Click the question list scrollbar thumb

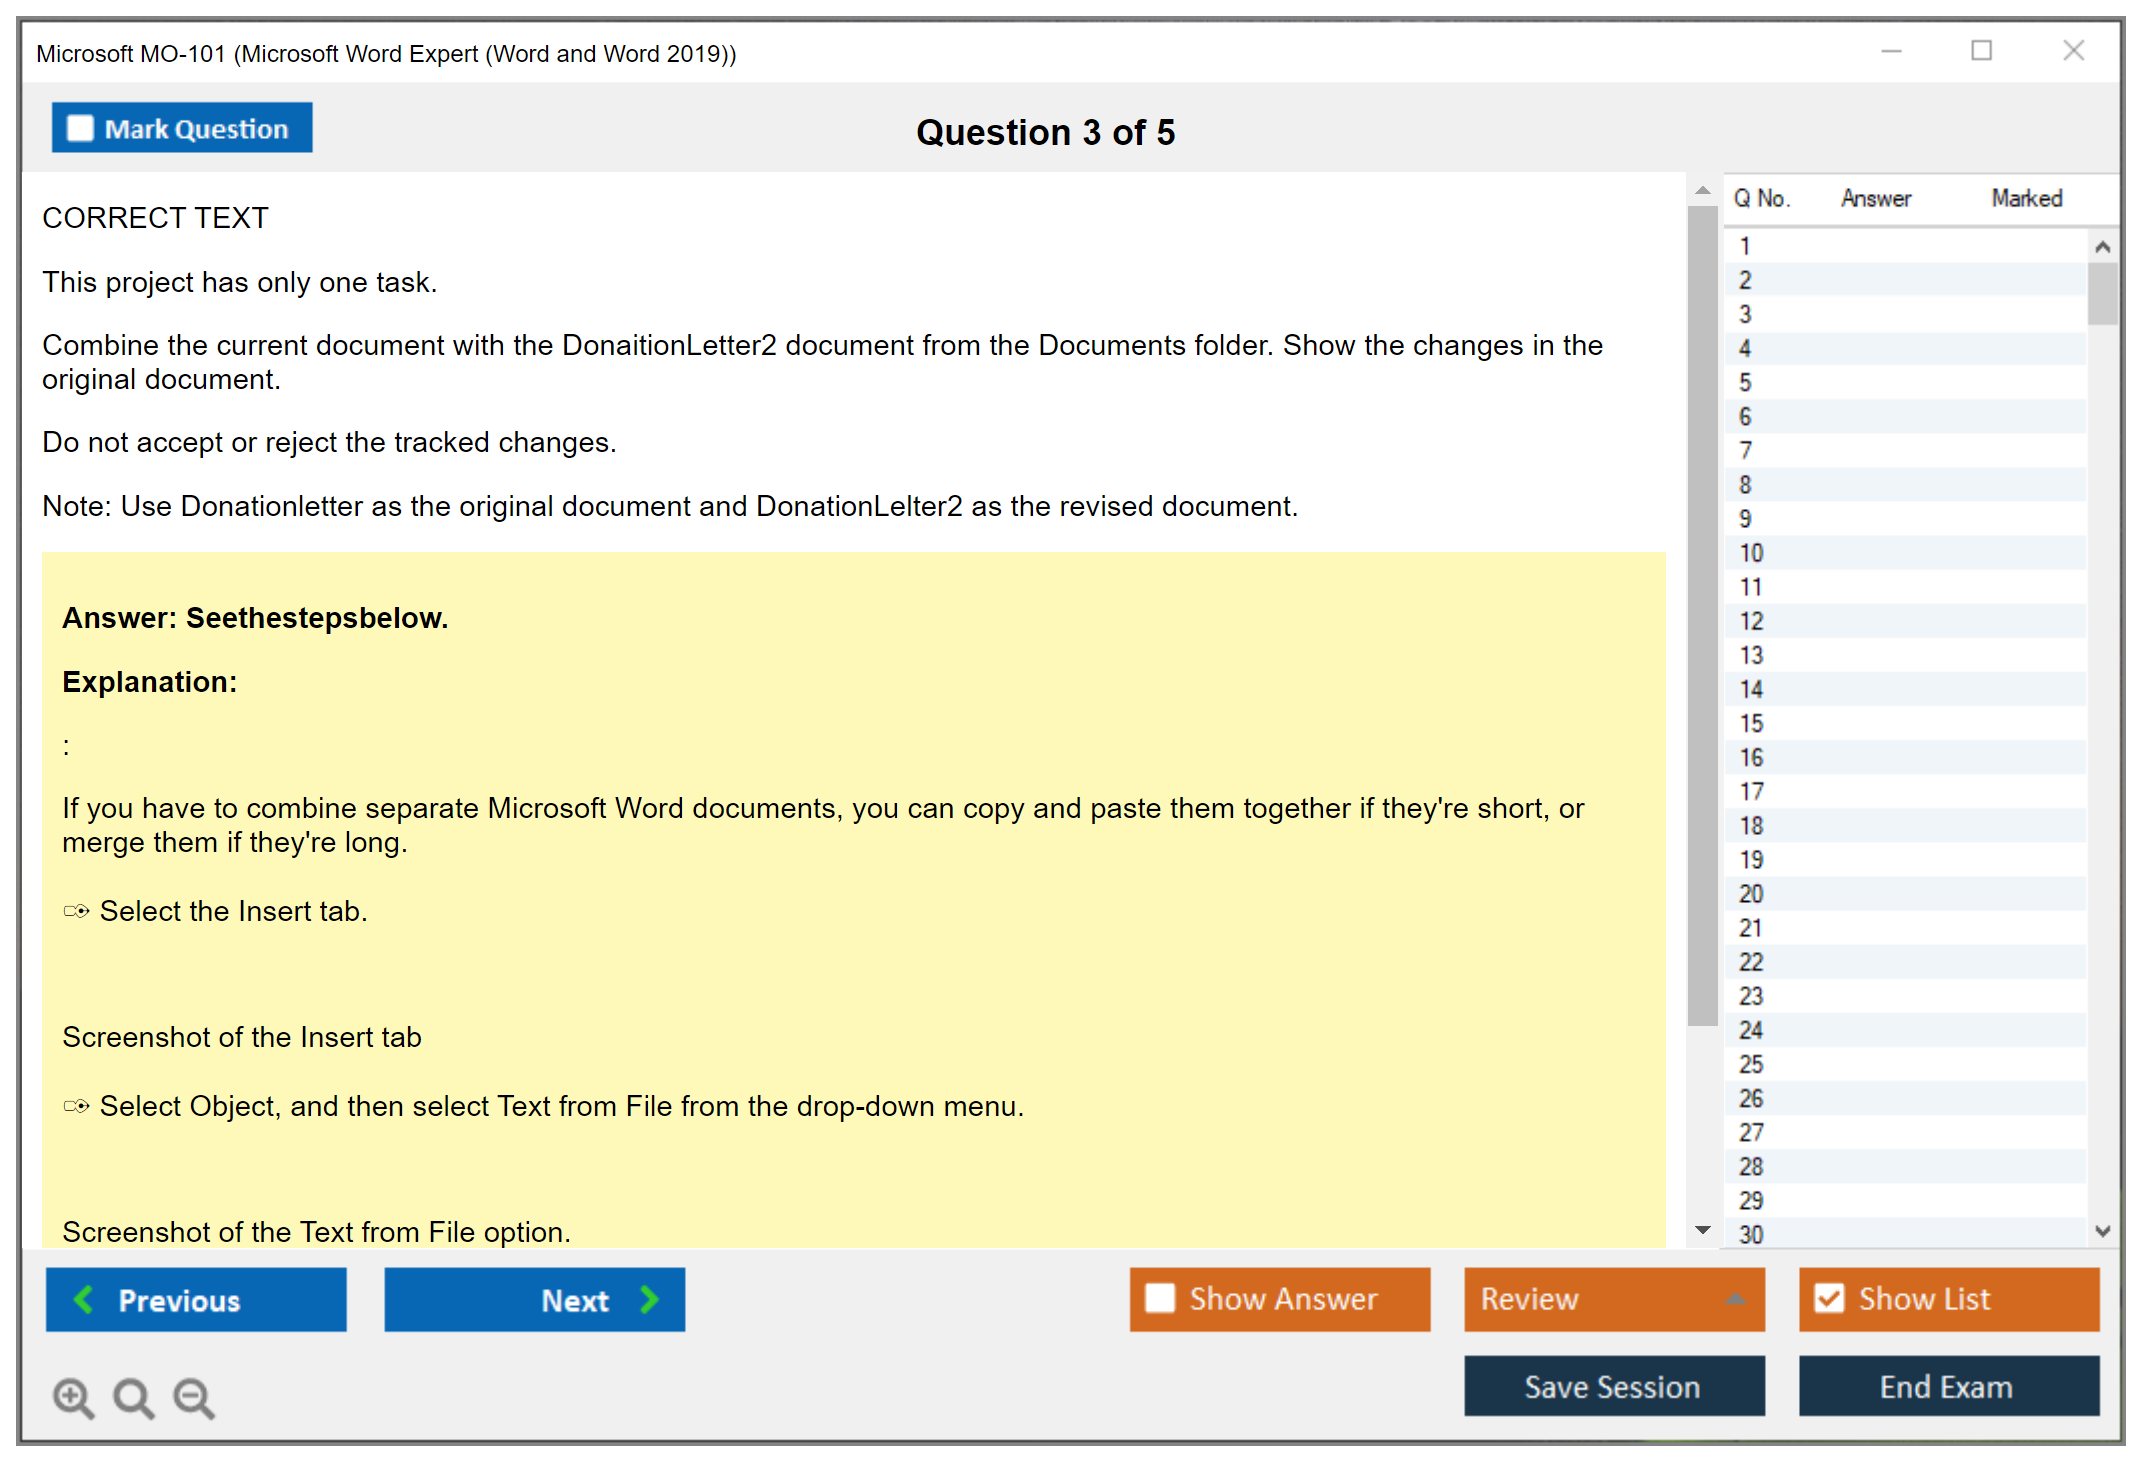coord(2102,293)
